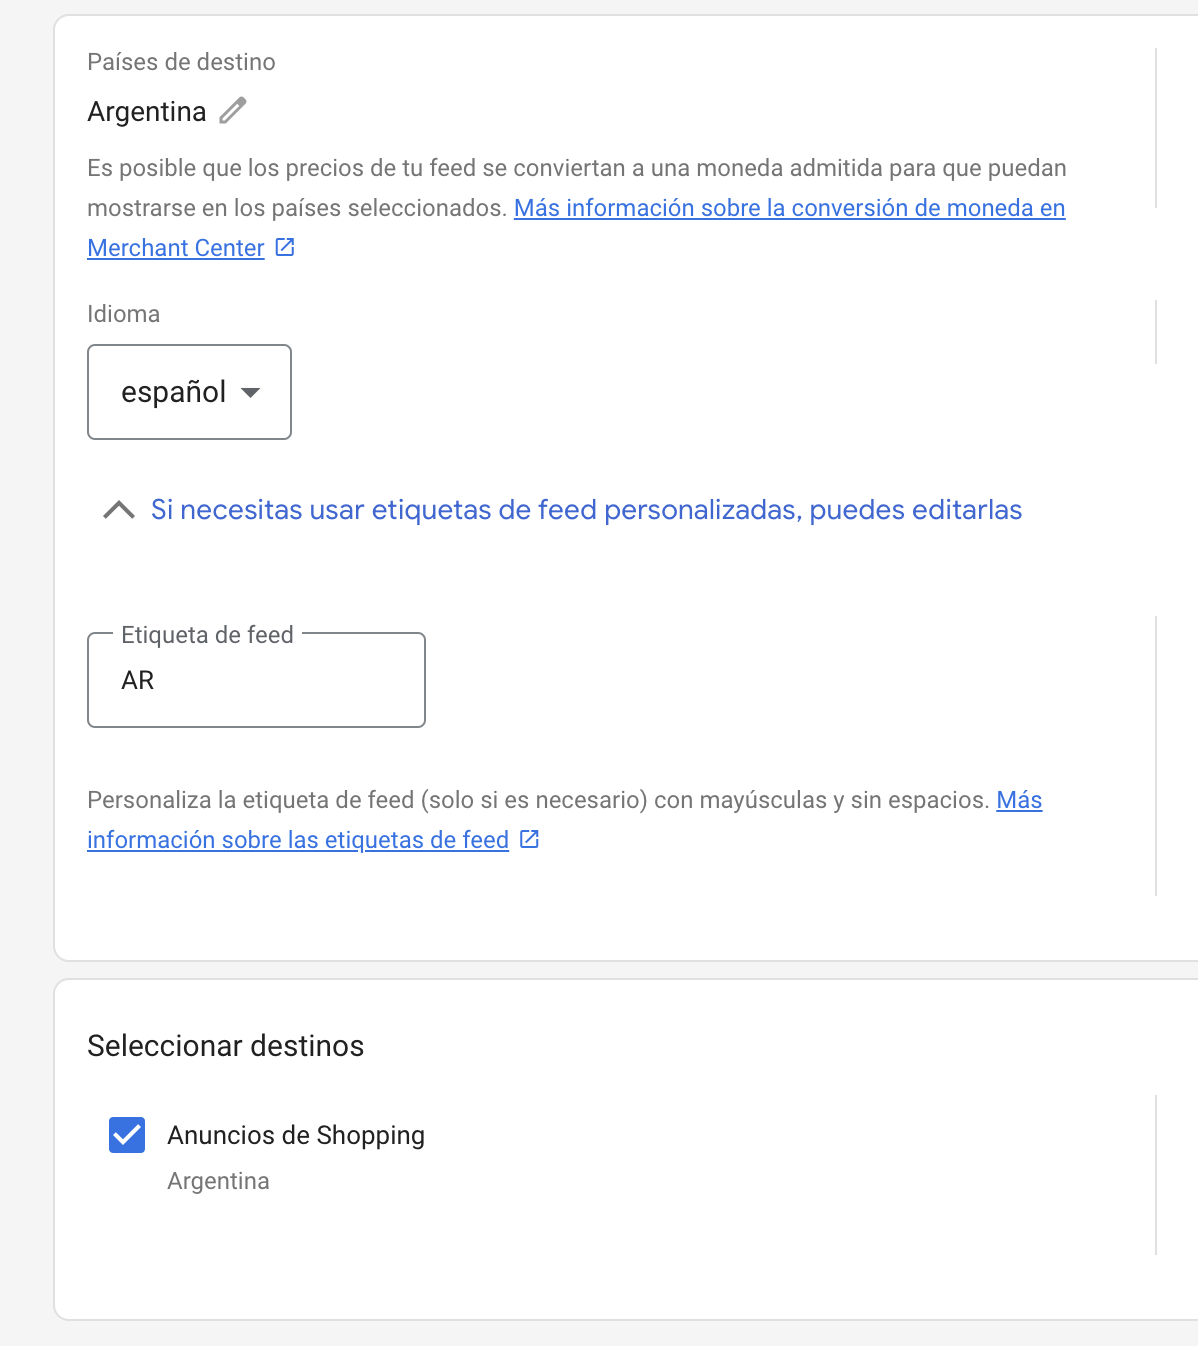Click external link icon after Merchant Center
This screenshot has height=1346, width=1198.
pos(285,247)
